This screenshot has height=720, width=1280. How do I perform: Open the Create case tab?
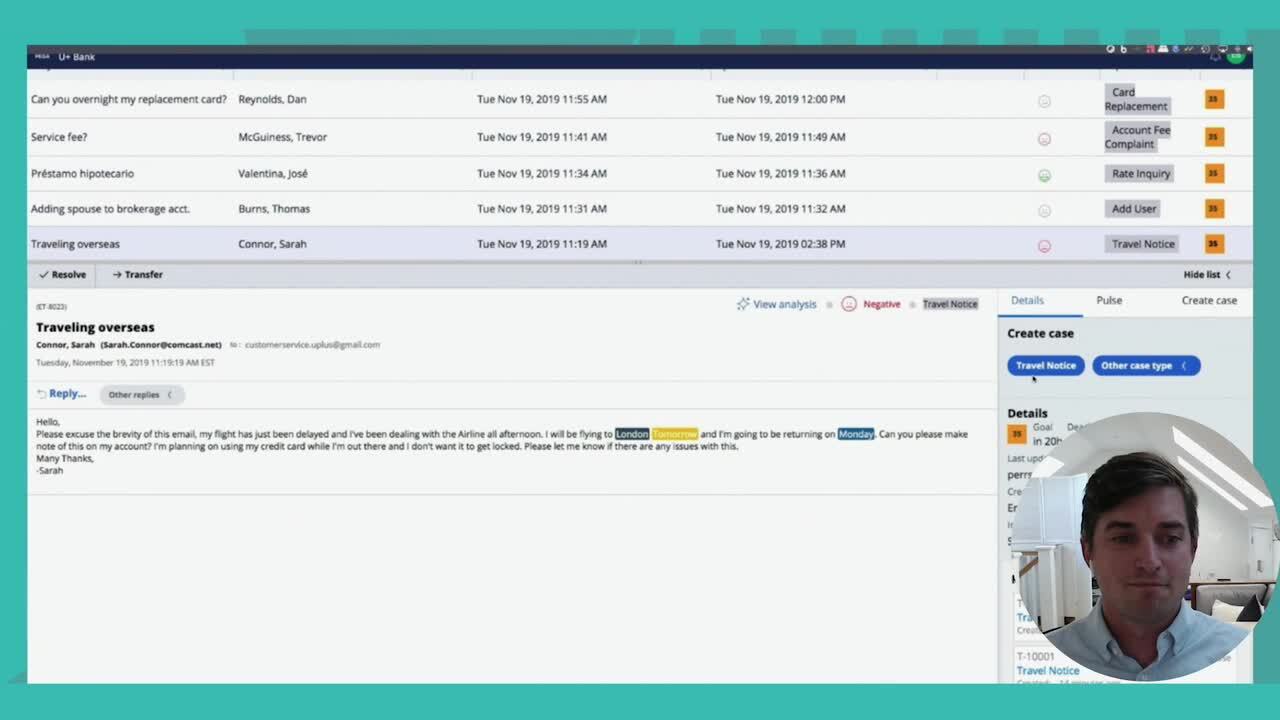pyautogui.click(x=1209, y=301)
